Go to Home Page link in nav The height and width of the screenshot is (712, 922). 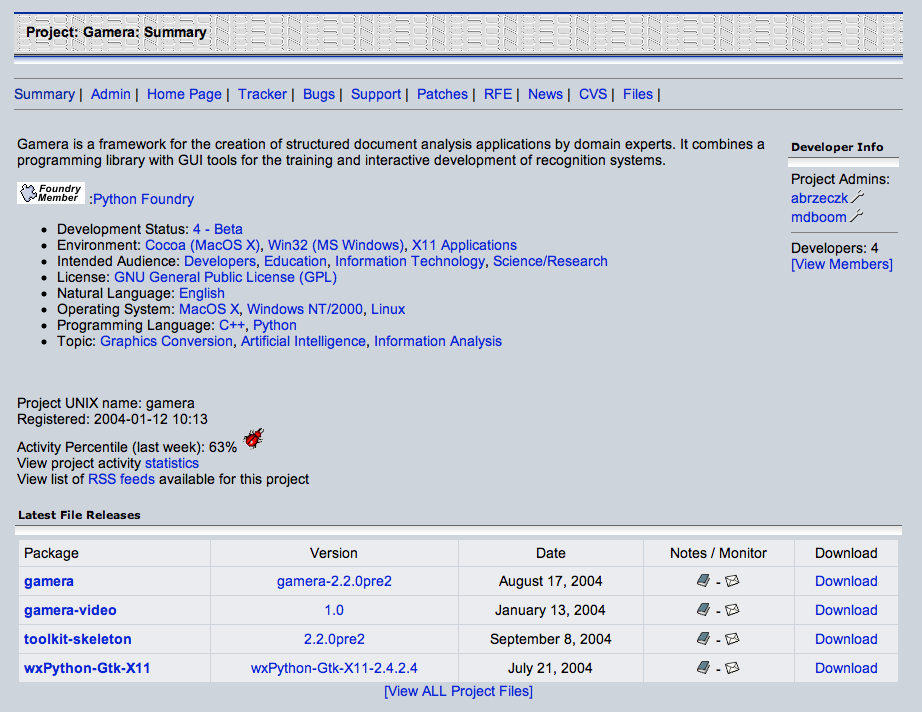click(x=184, y=94)
